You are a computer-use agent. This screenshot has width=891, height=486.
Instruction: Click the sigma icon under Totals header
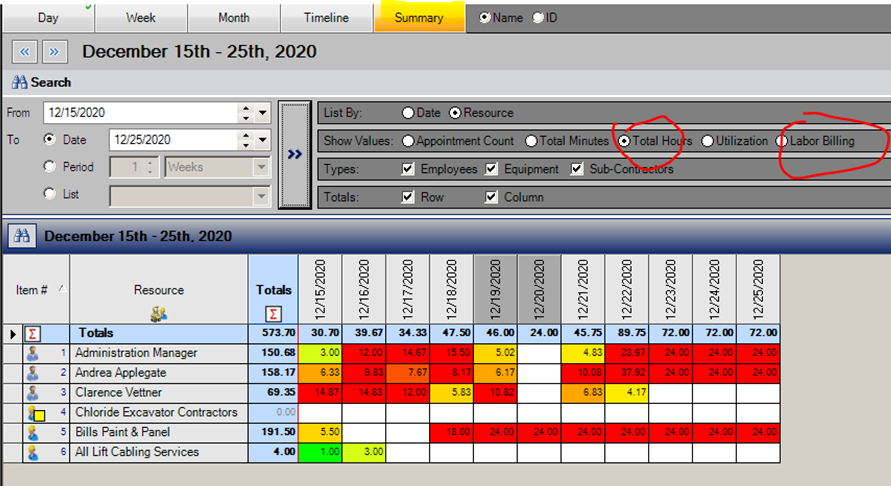pyautogui.click(x=274, y=313)
